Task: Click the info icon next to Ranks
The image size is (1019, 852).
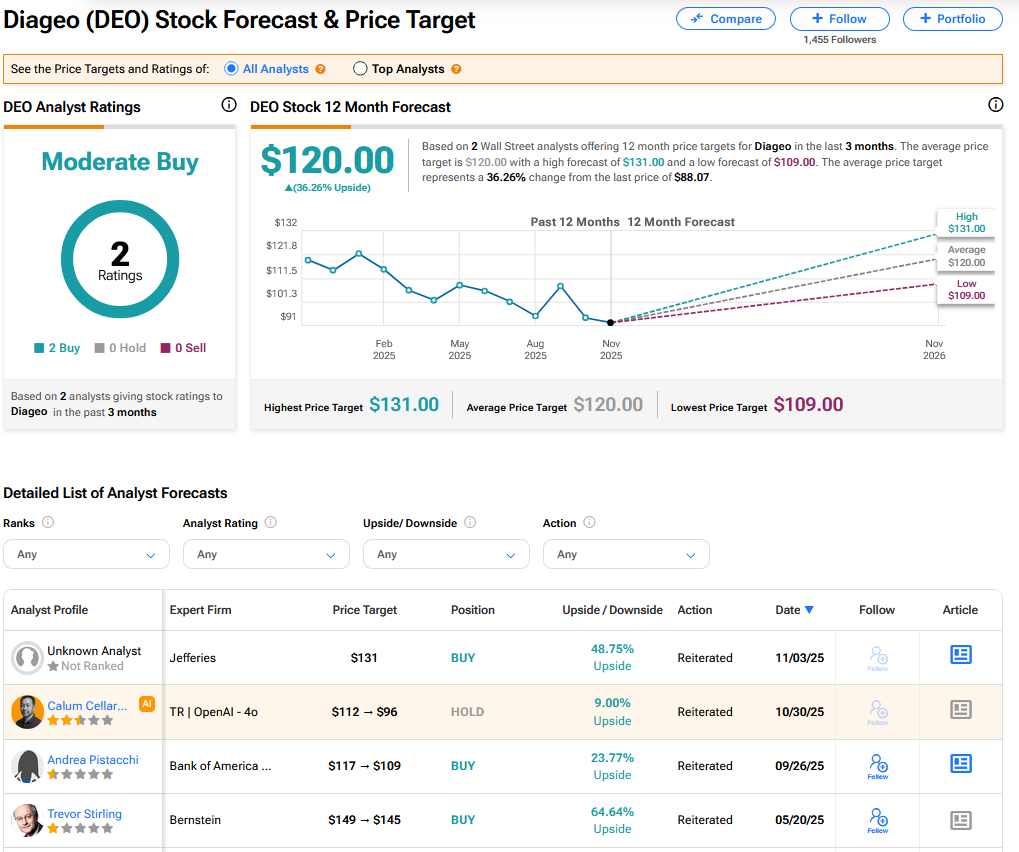Action: (x=48, y=522)
